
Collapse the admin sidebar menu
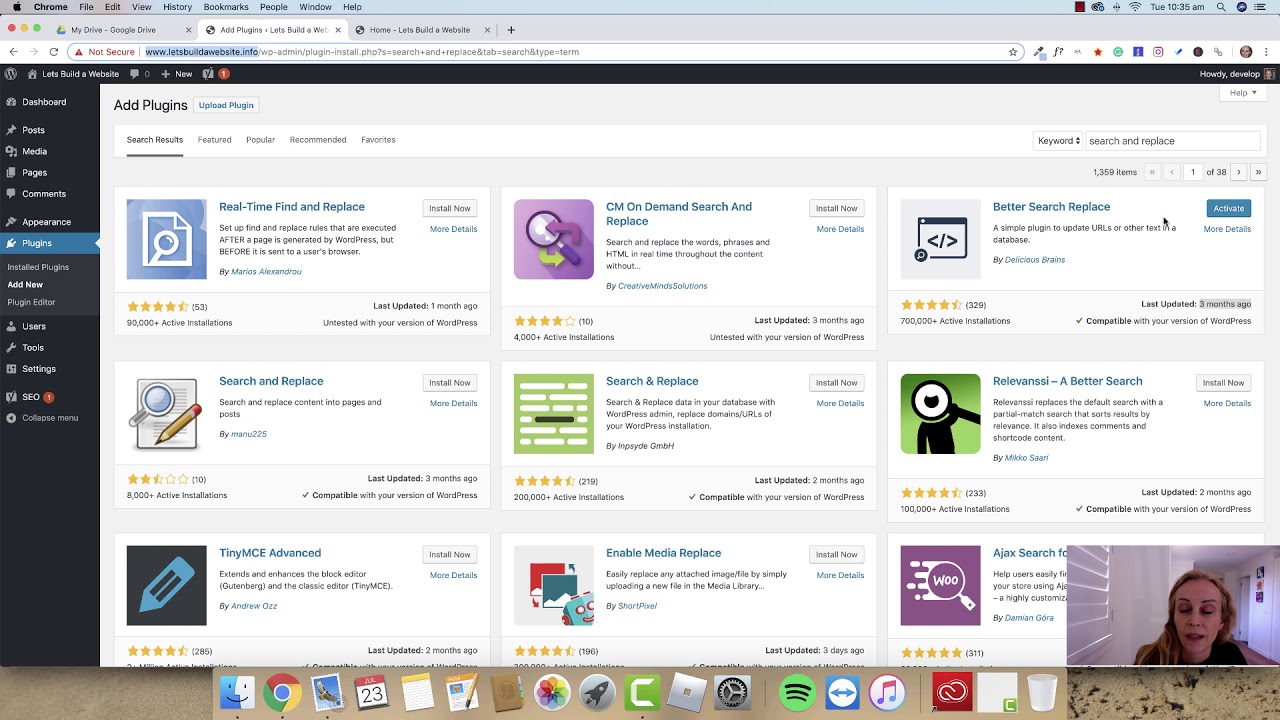click(41, 418)
